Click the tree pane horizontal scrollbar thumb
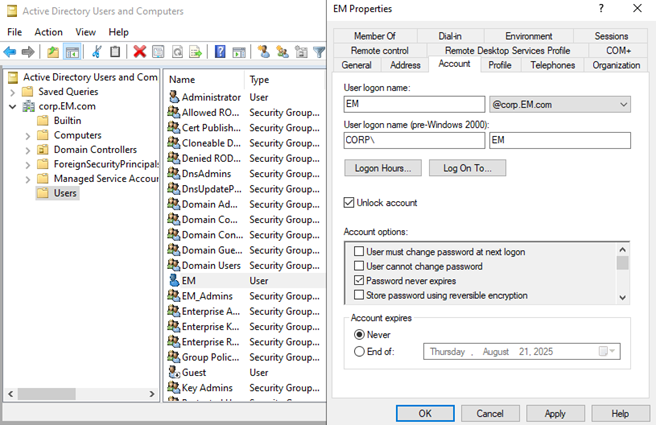Image resolution: width=656 pixels, height=425 pixels. pyautogui.click(x=46, y=394)
